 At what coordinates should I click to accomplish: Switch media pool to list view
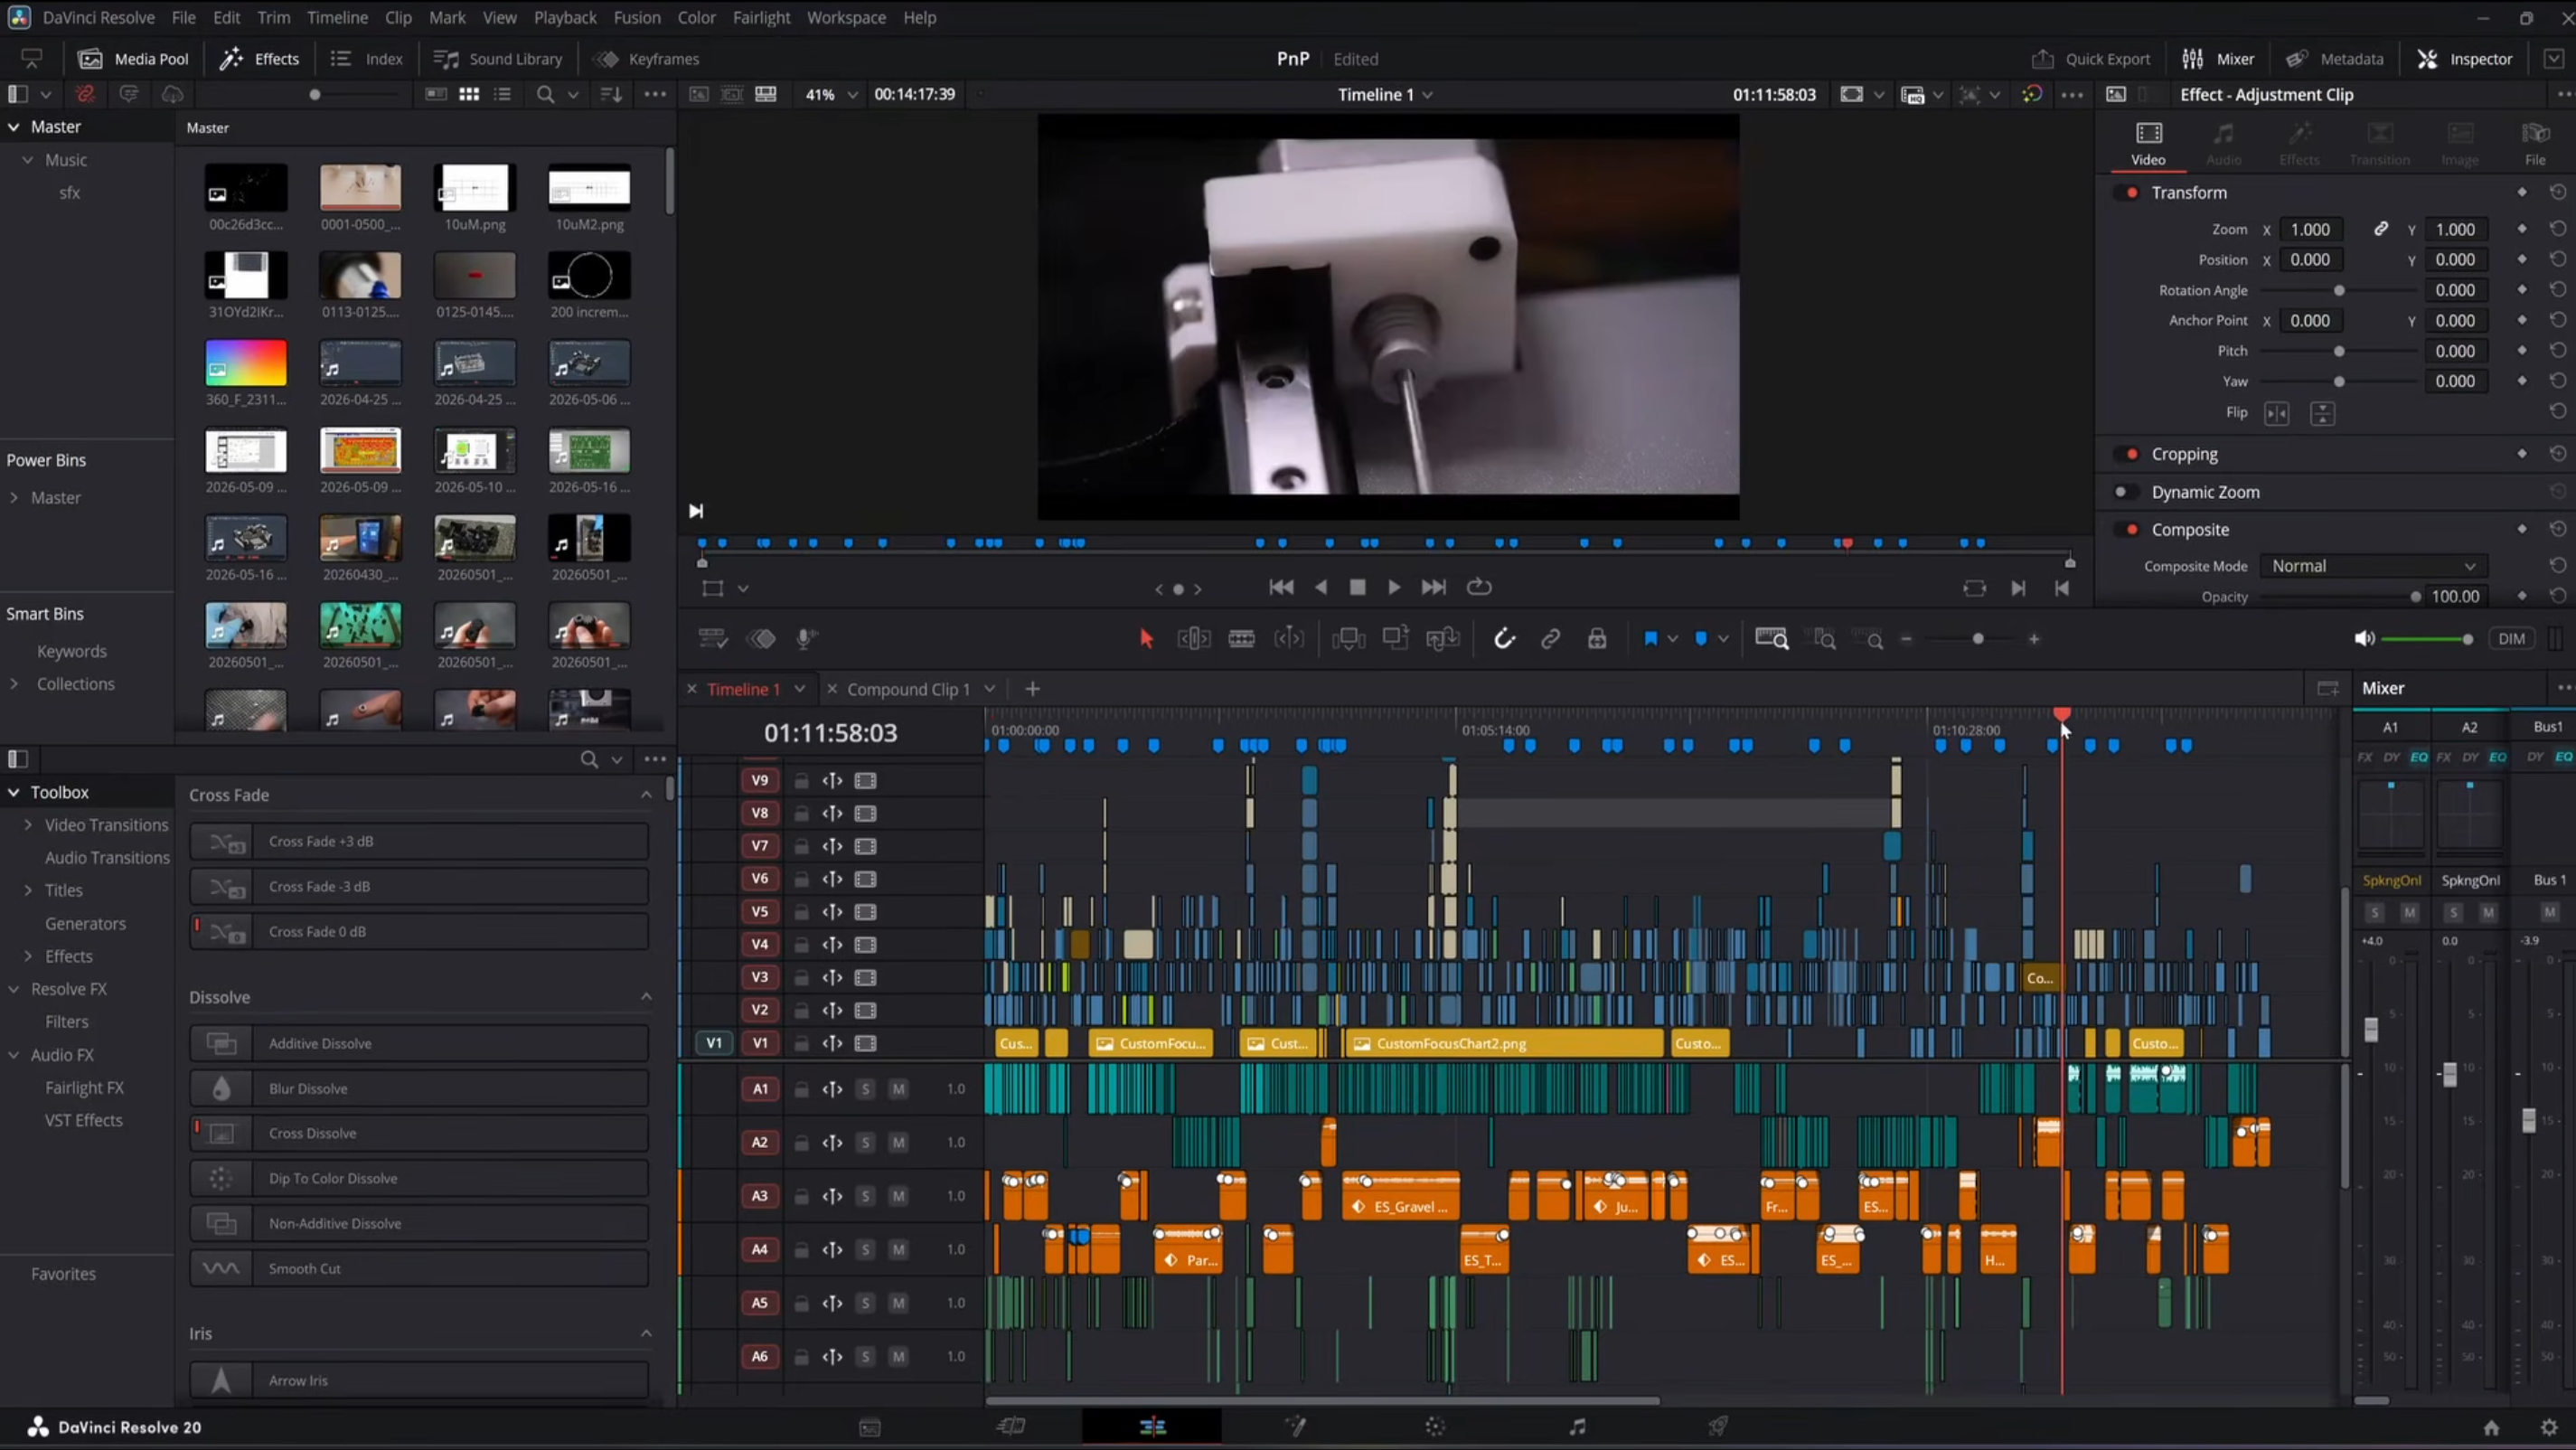502,94
